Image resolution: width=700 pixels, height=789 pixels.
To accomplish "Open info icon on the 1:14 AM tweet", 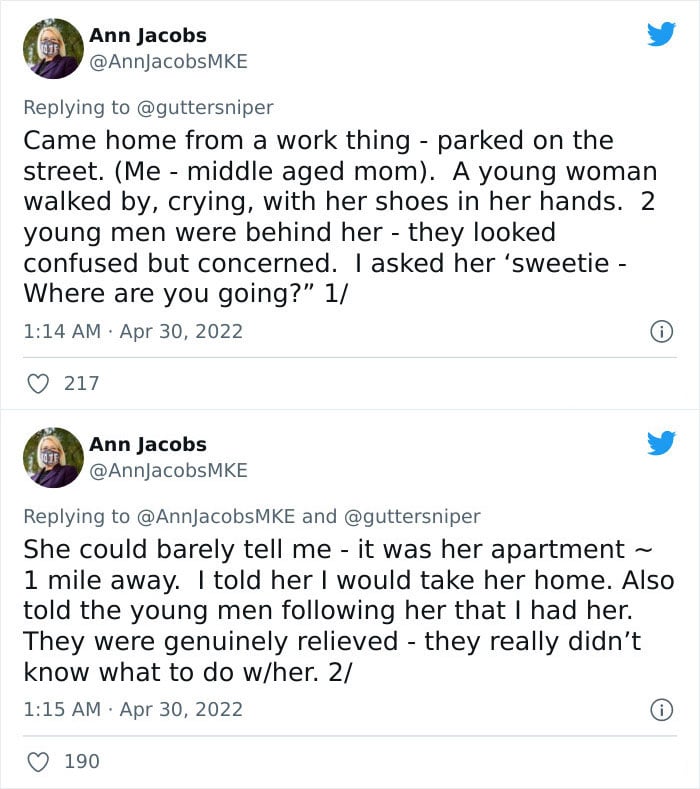I will click(x=661, y=332).
